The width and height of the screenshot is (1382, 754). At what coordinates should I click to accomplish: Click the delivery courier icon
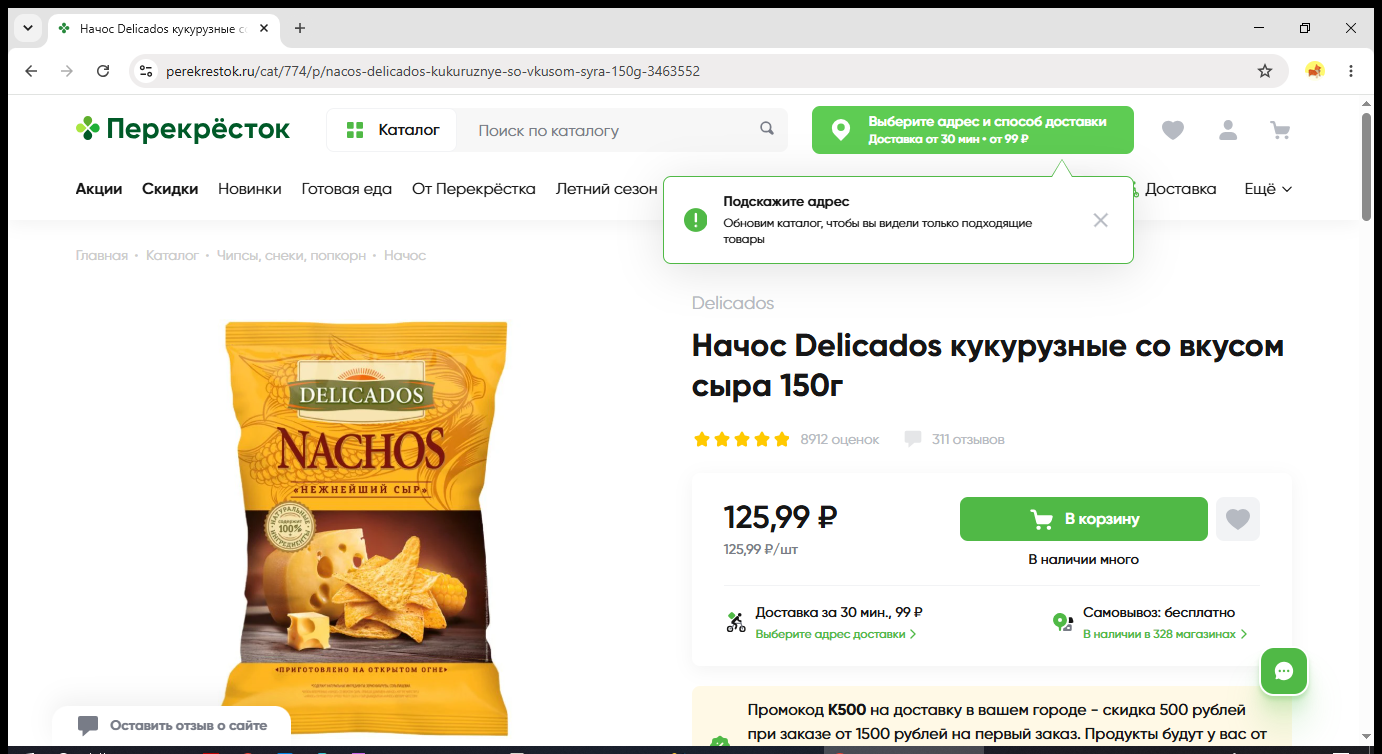click(736, 622)
